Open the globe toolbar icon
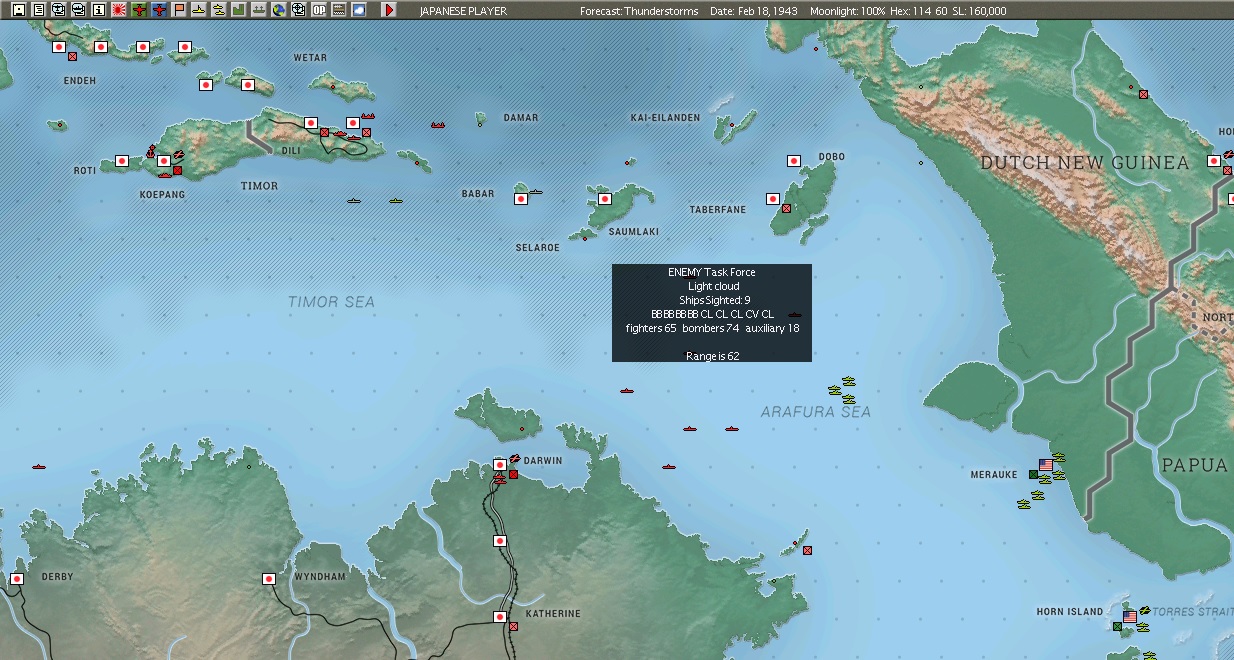The width and height of the screenshot is (1234, 660). click(x=278, y=10)
